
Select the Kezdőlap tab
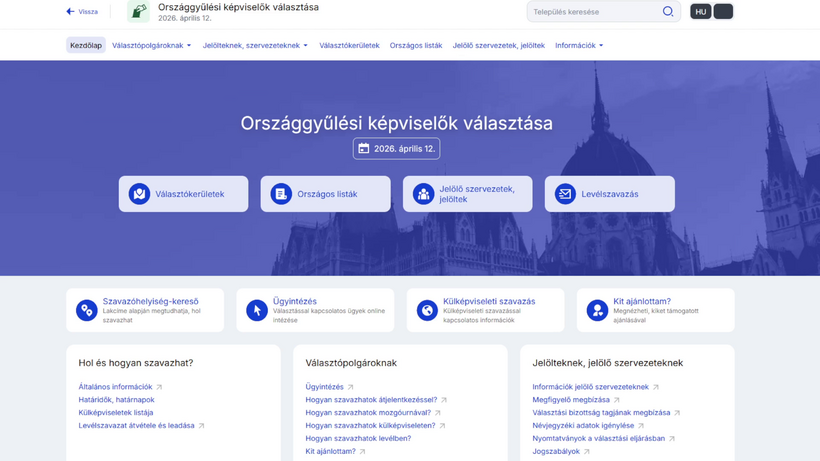pyautogui.click(x=86, y=45)
